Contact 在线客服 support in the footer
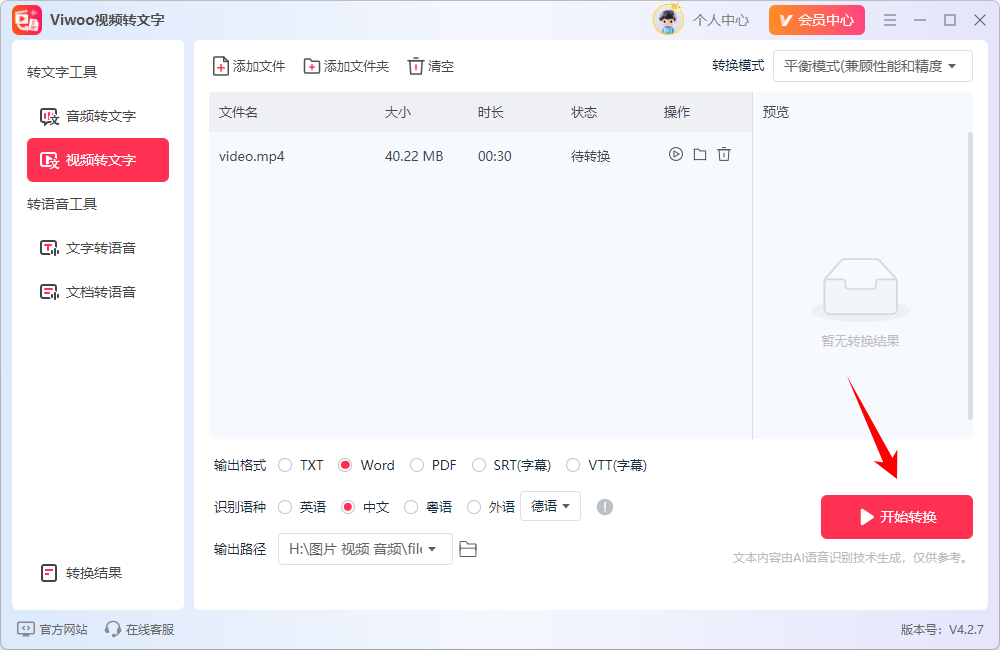The width and height of the screenshot is (1000, 650). tap(140, 630)
